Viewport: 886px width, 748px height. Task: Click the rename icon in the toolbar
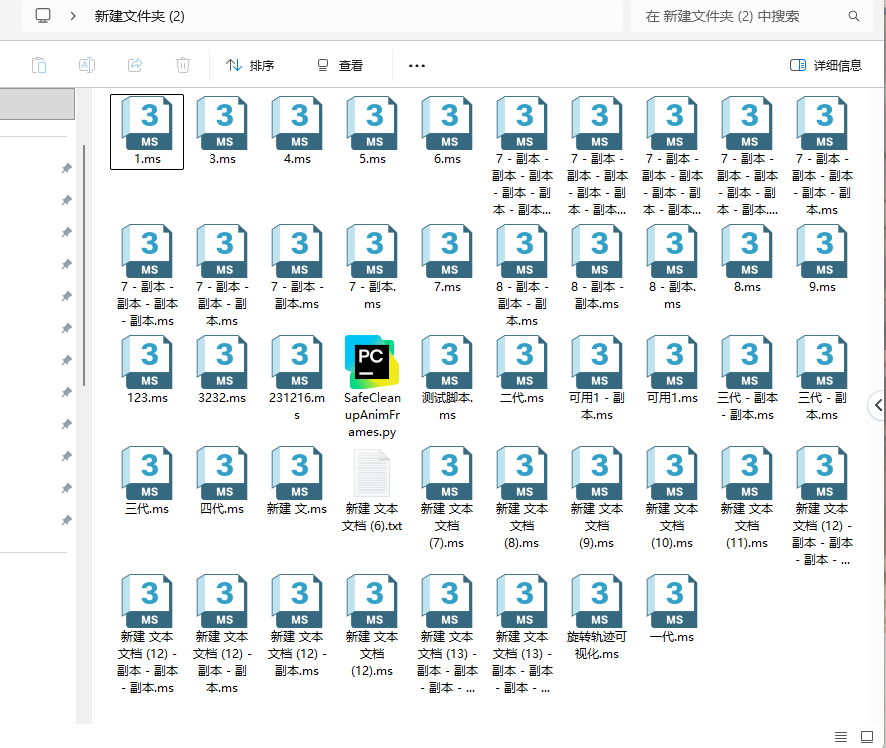(x=86, y=65)
